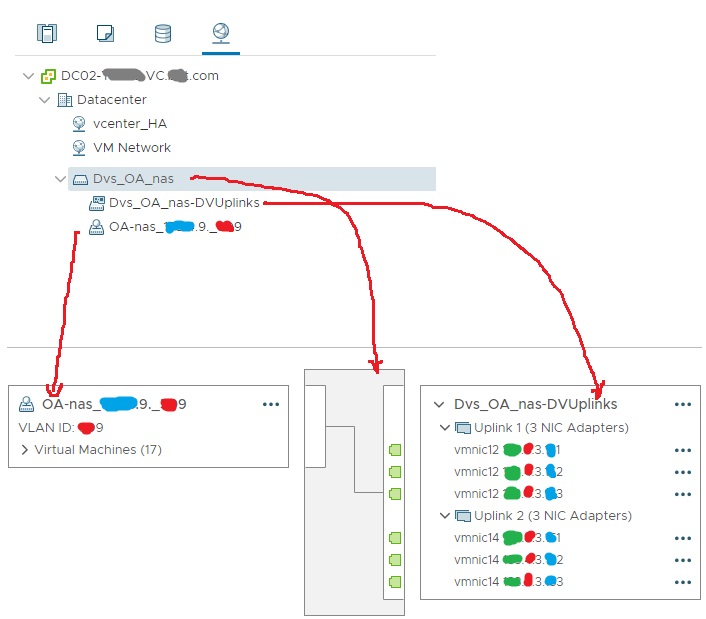Click the Dvs_OA_nas distributed switch icon
Viewport: 706px width, 619px height.
pyautogui.click(x=80, y=179)
